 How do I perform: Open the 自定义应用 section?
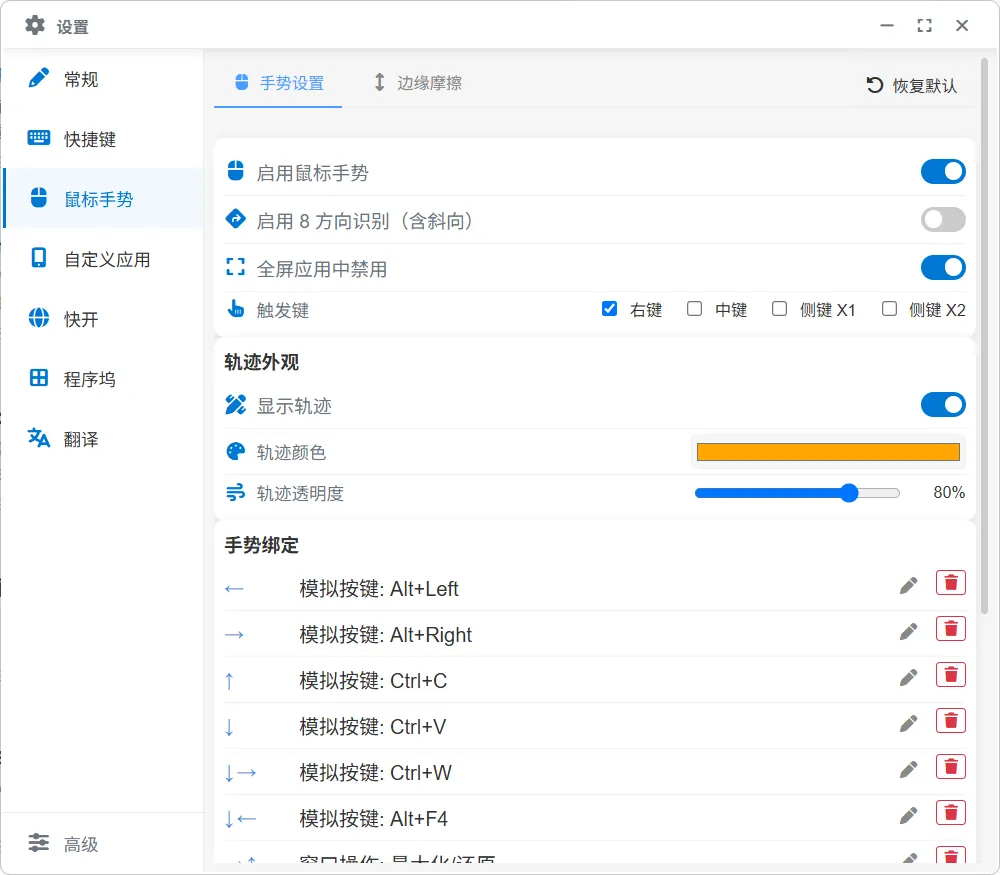103,259
